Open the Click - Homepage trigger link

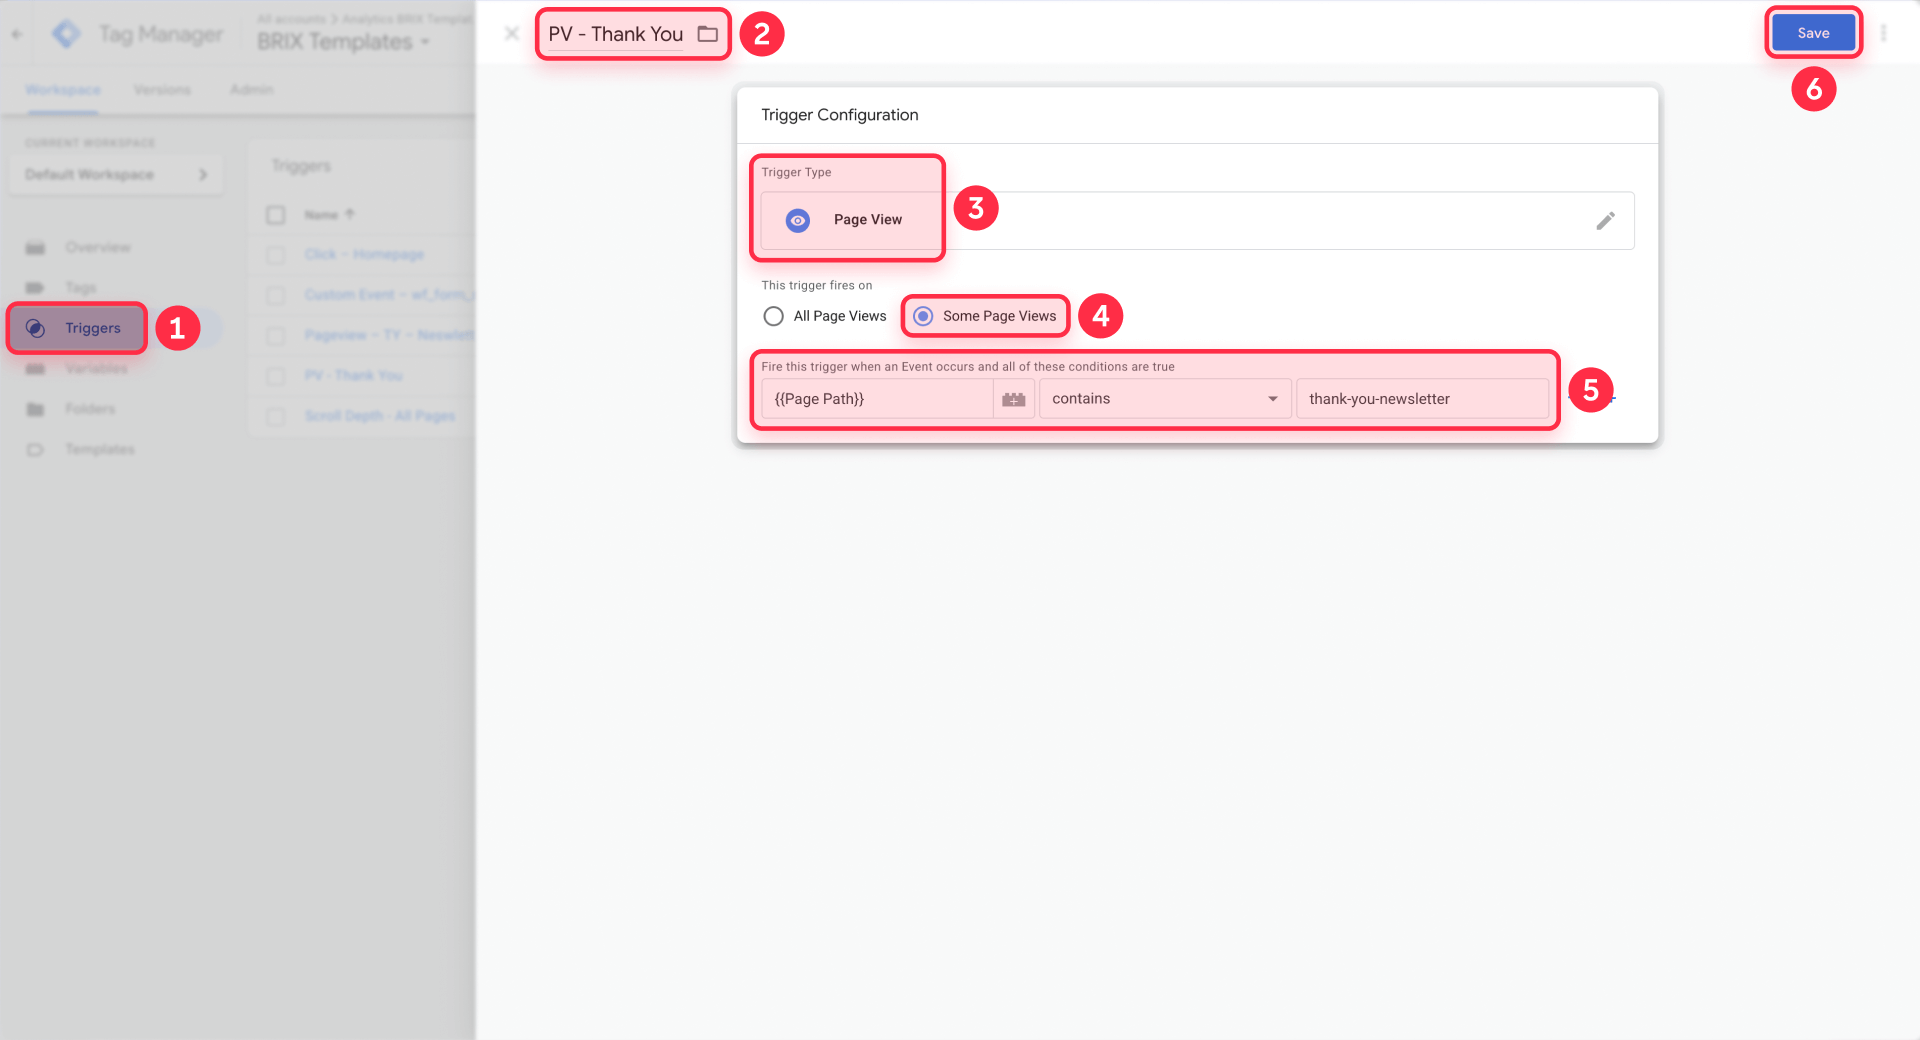pyautogui.click(x=364, y=255)
